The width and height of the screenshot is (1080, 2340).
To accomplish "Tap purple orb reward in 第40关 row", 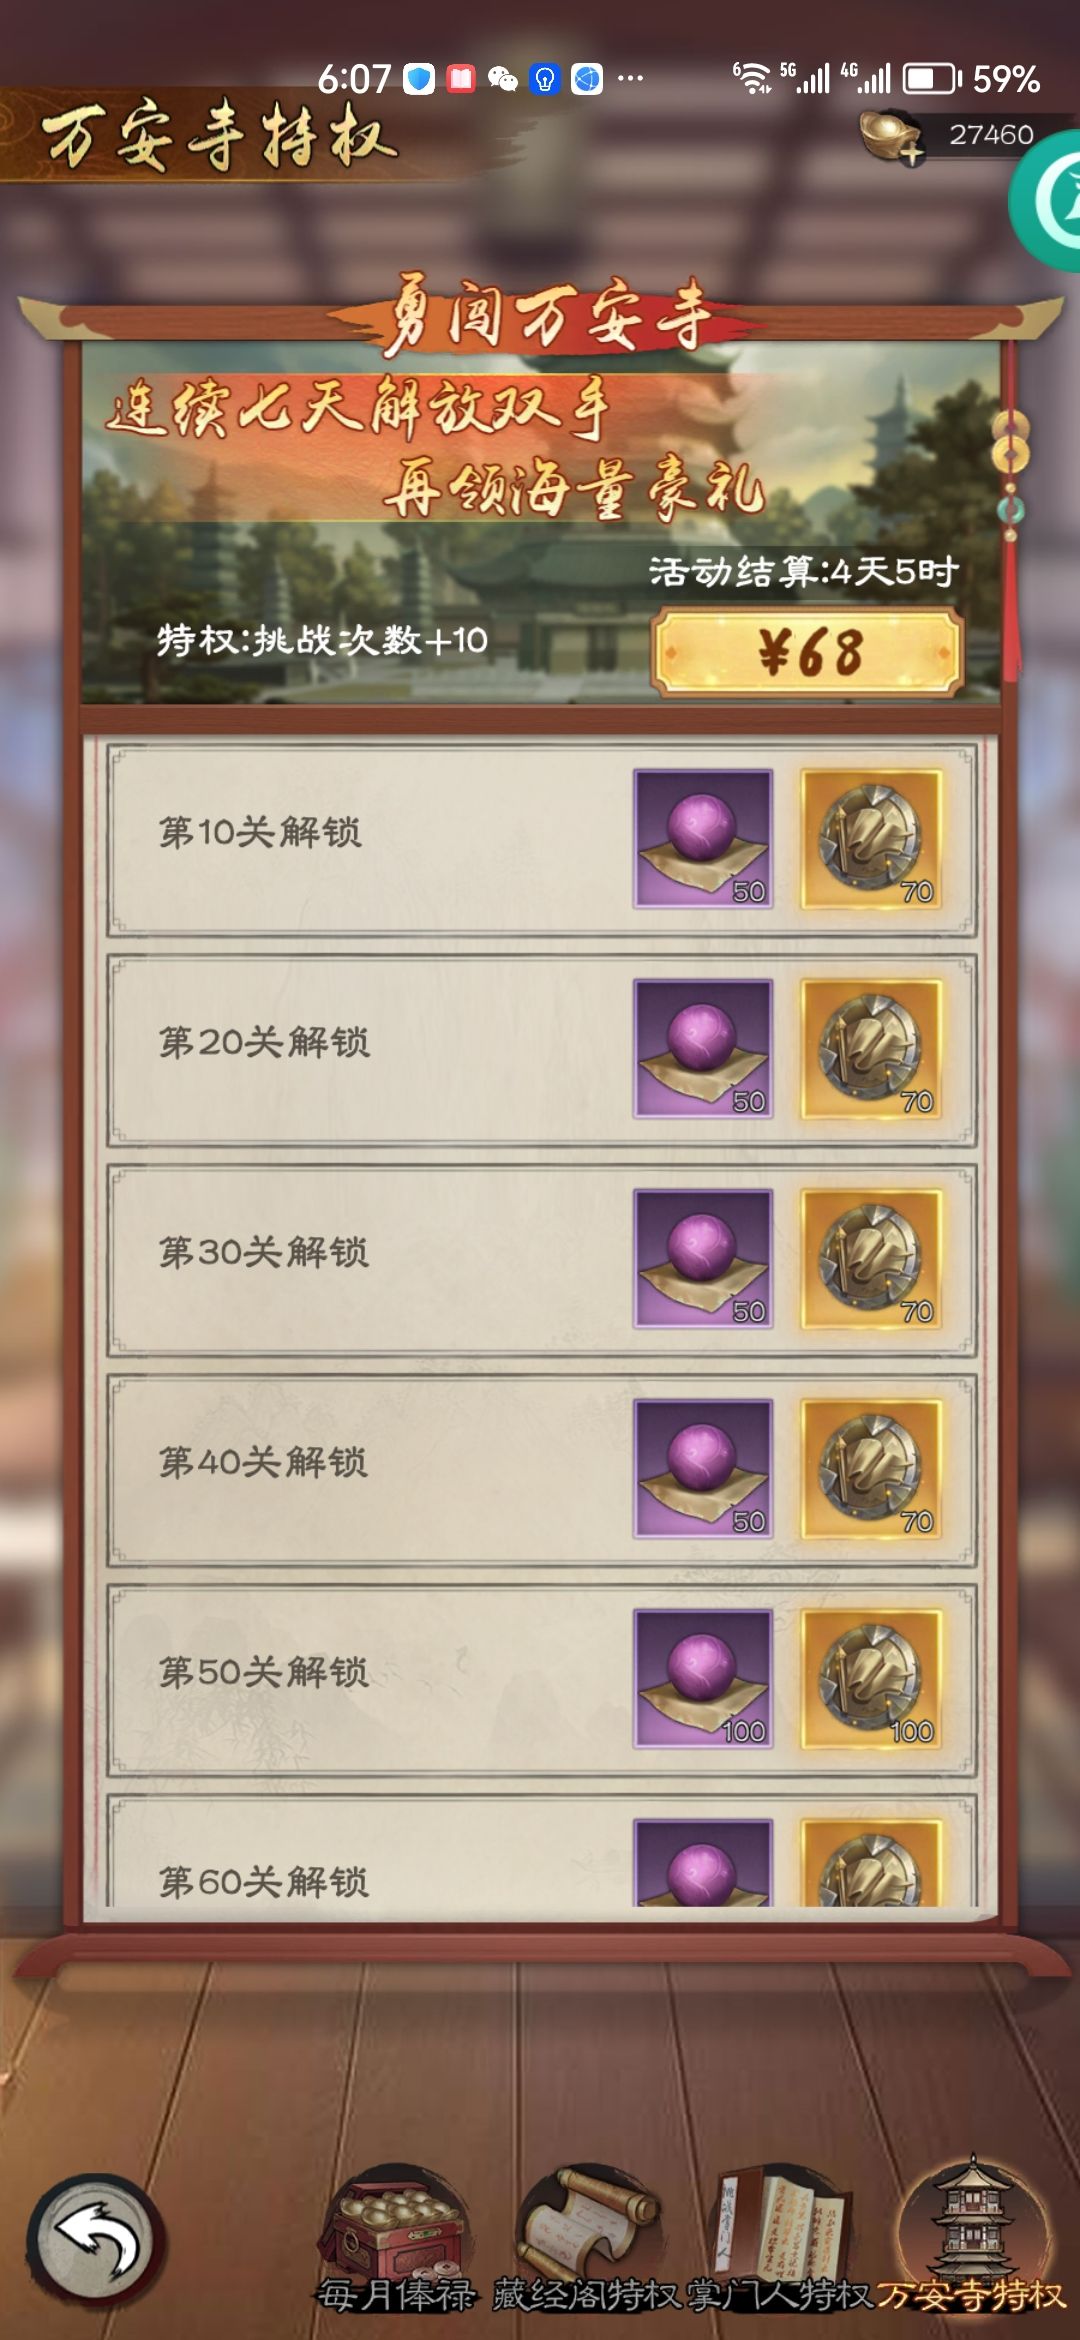I will 703,1469.
